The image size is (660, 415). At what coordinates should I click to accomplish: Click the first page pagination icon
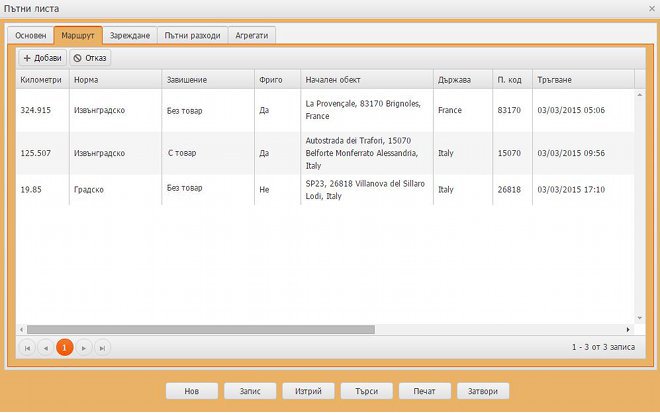[27, 347]
